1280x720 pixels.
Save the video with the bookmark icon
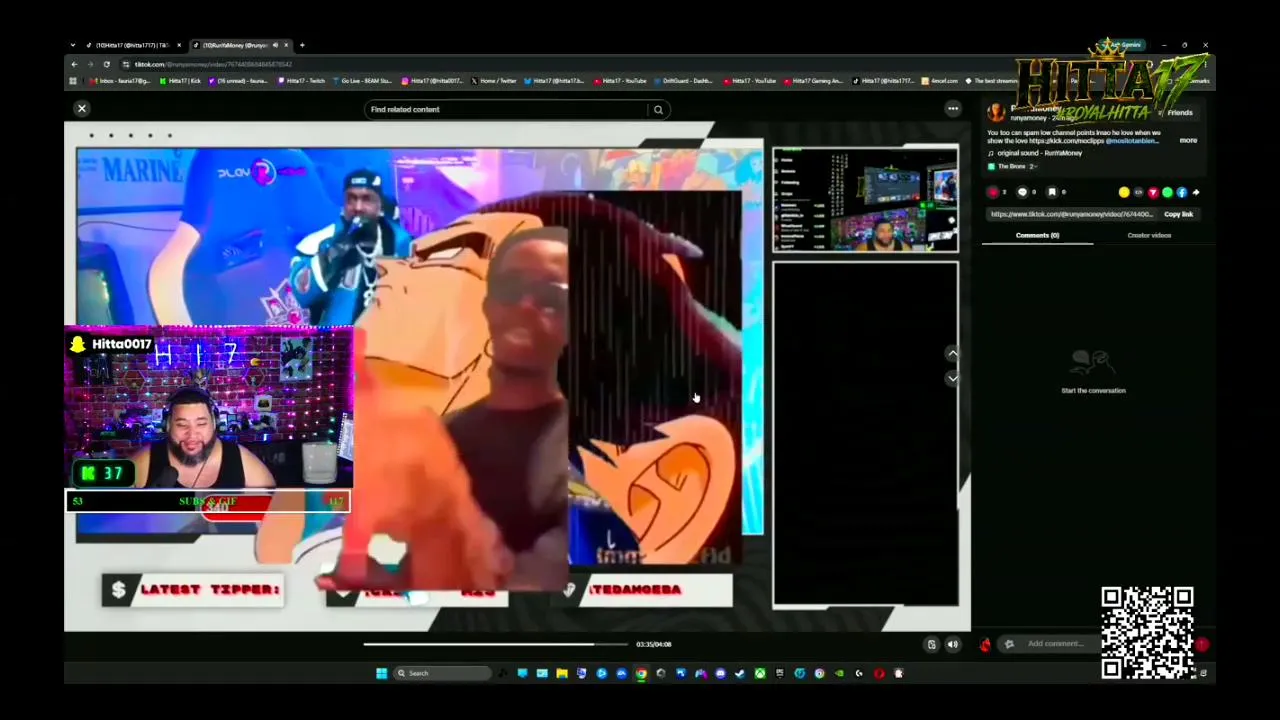[x=1051, y=192]
